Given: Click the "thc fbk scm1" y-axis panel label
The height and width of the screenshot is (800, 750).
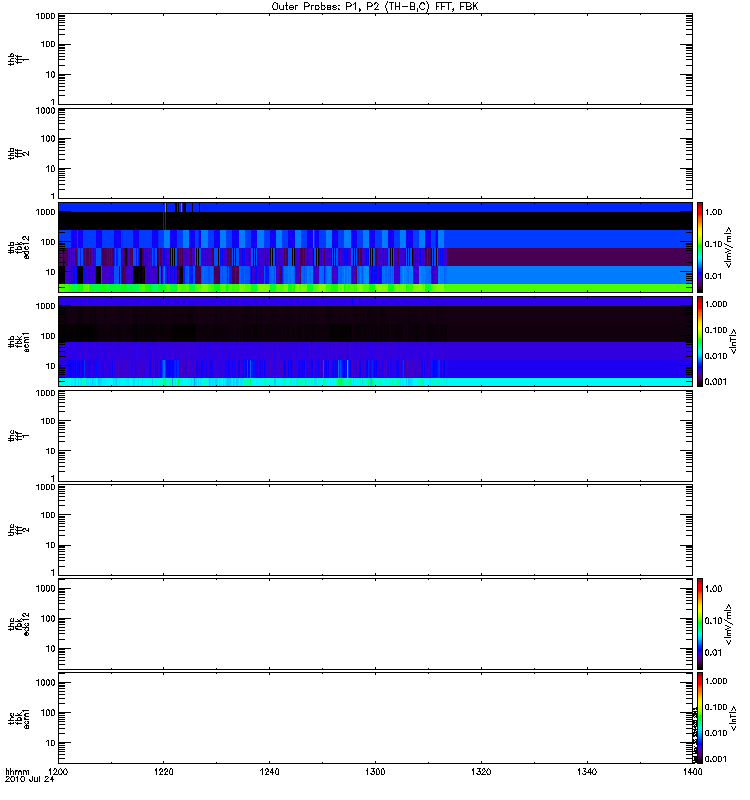Looking at the screenshot, I should pyautogui.click(x=19, y=718).
